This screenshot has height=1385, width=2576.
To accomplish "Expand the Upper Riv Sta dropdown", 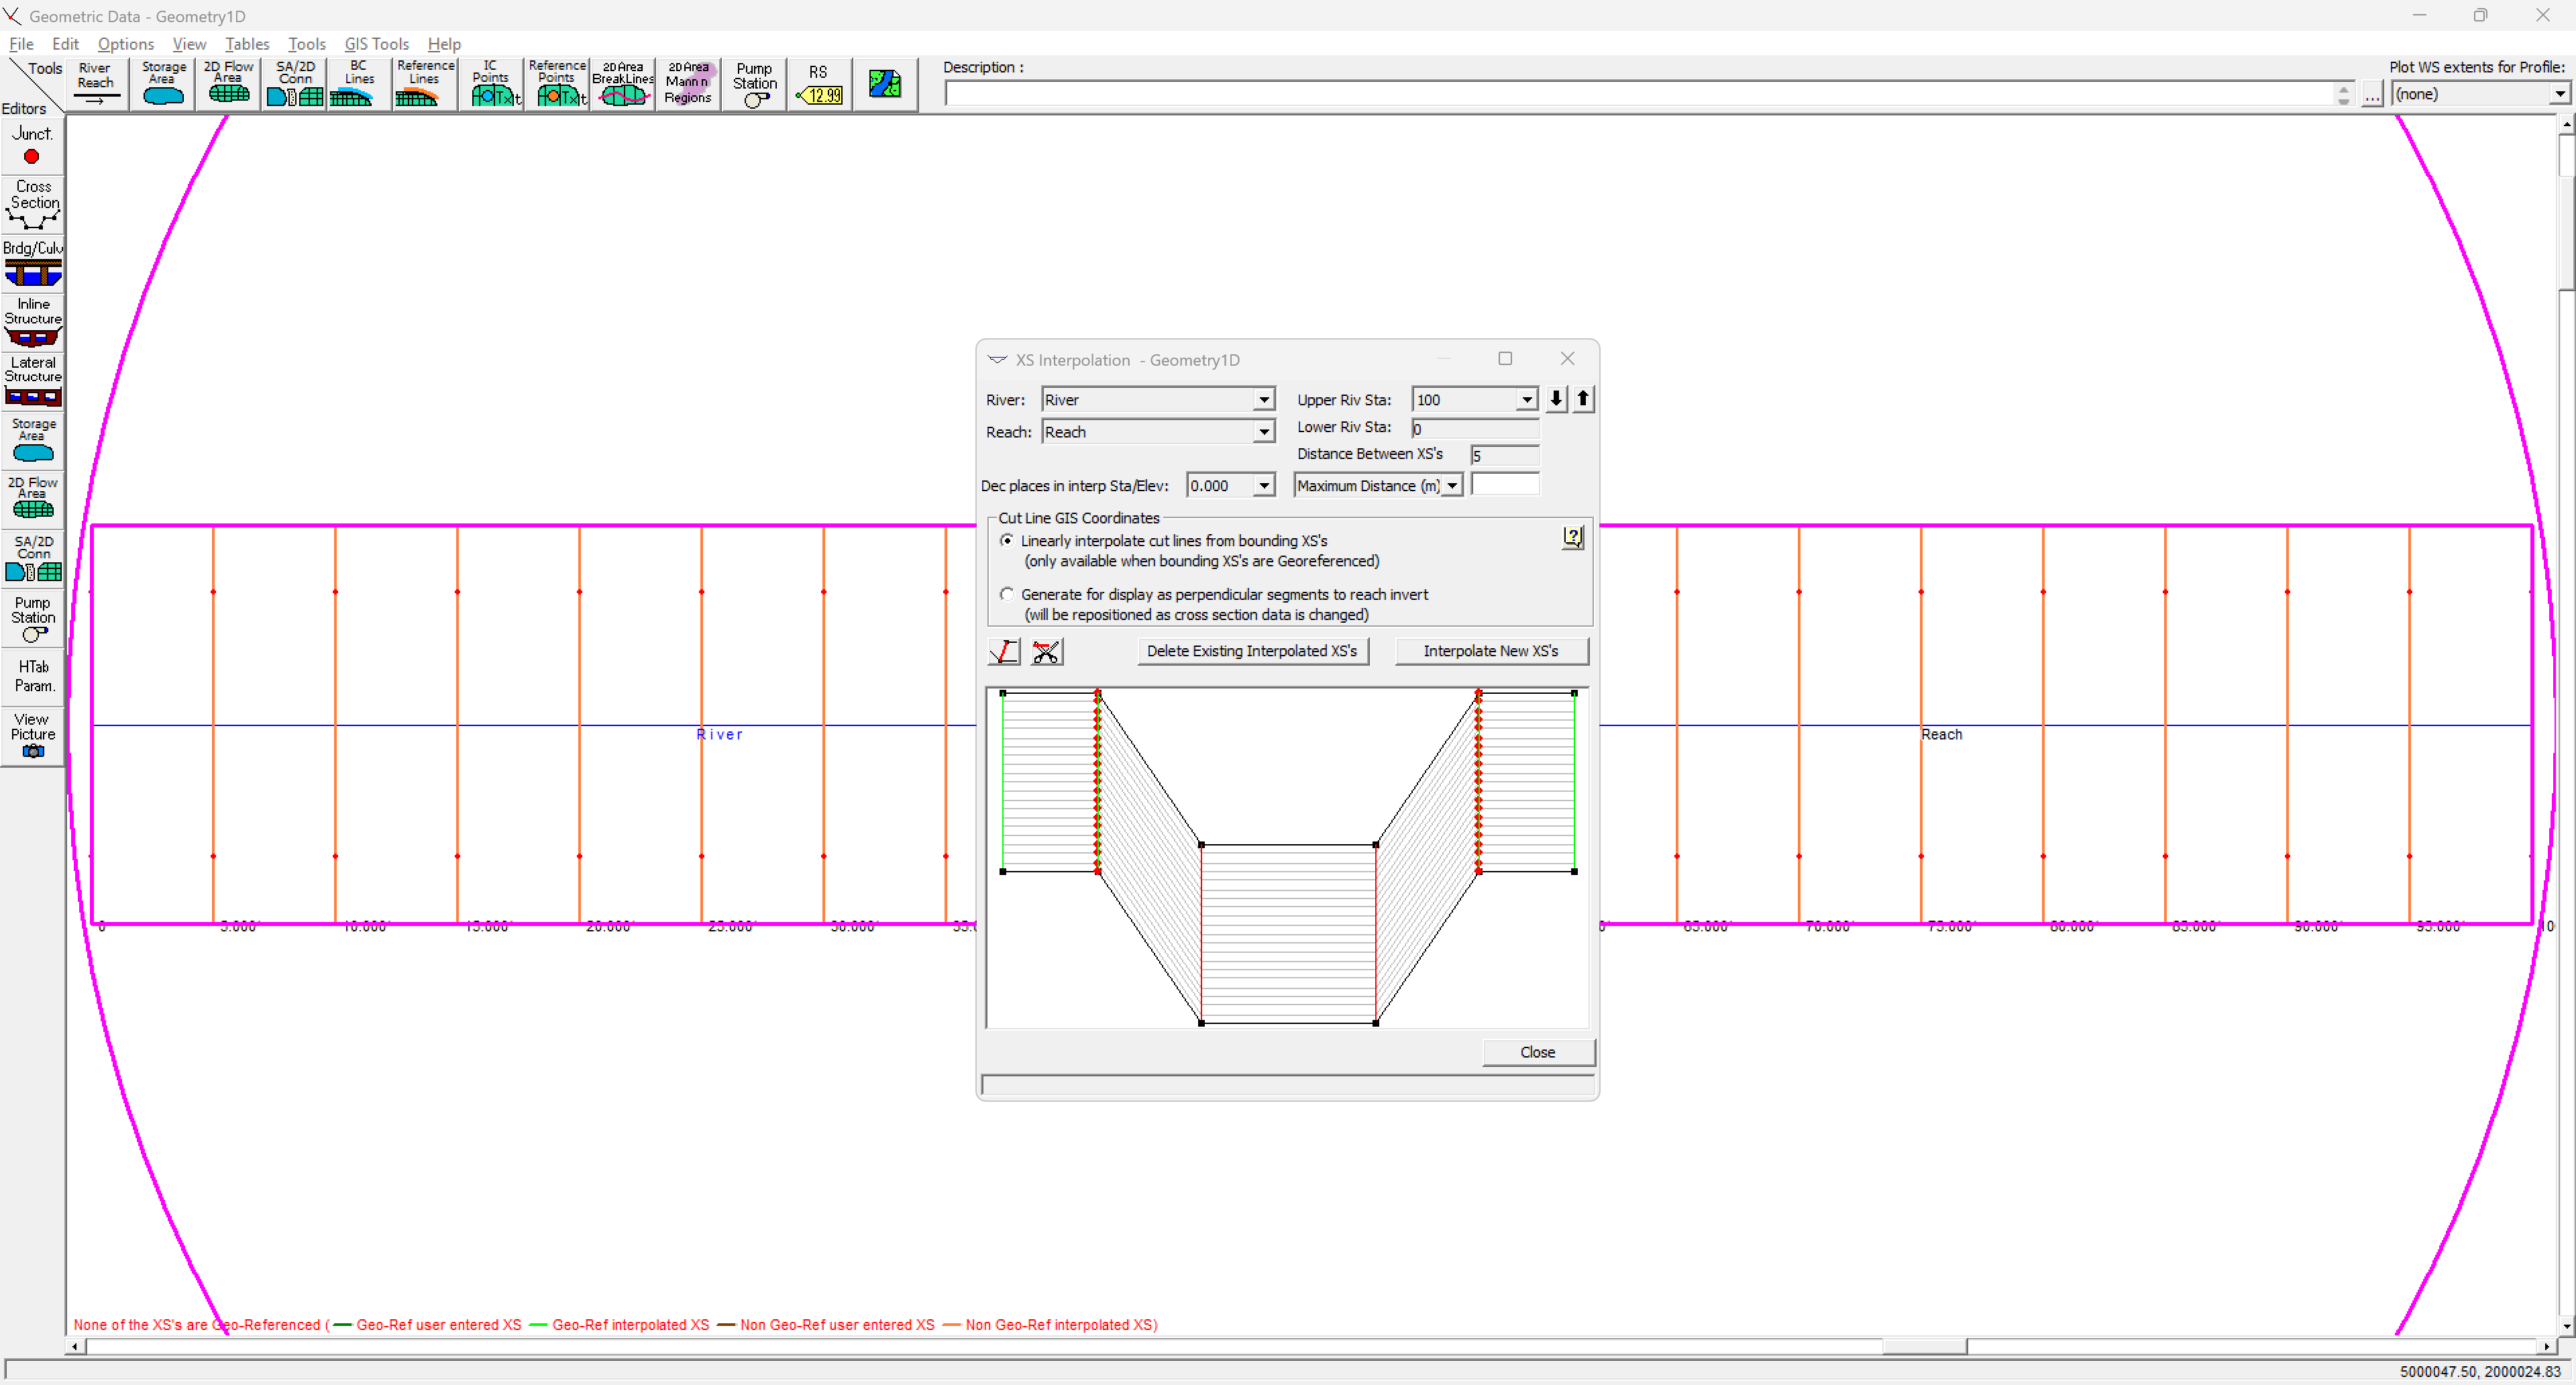I will click(x=1527, y=400).
